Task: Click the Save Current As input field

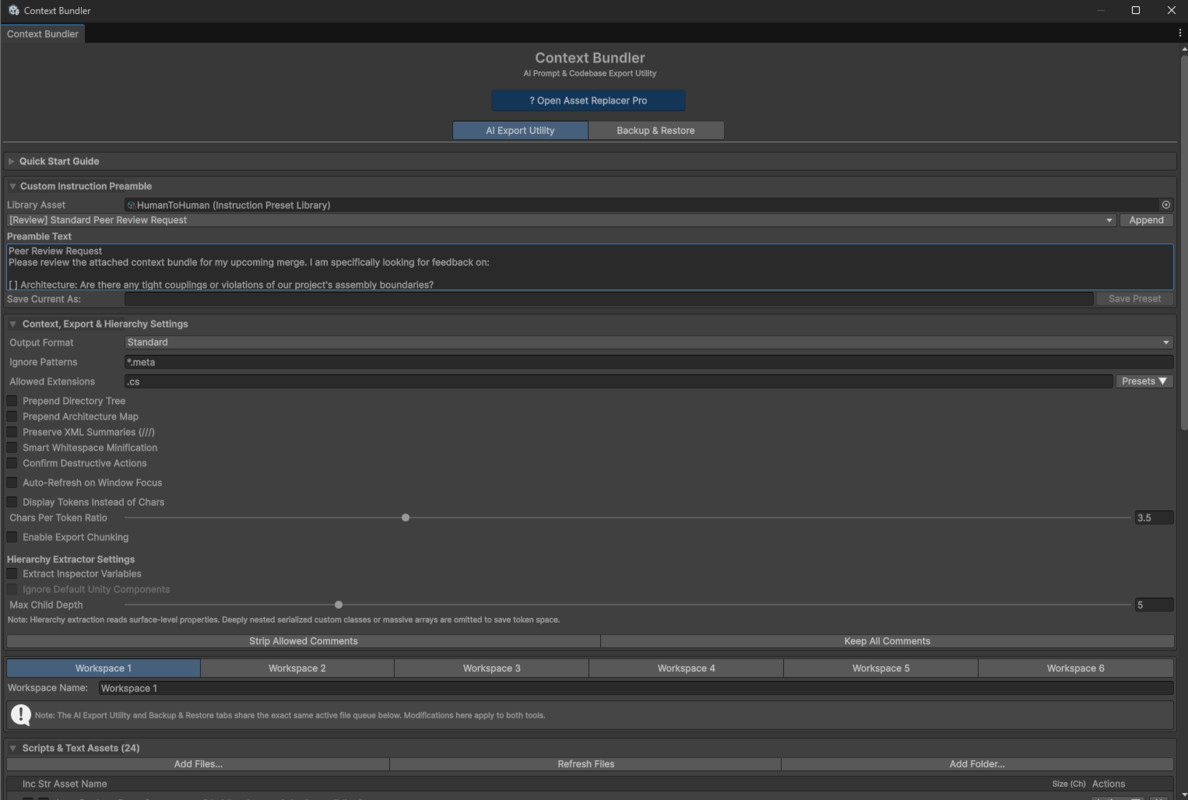Action: point(609,298)
